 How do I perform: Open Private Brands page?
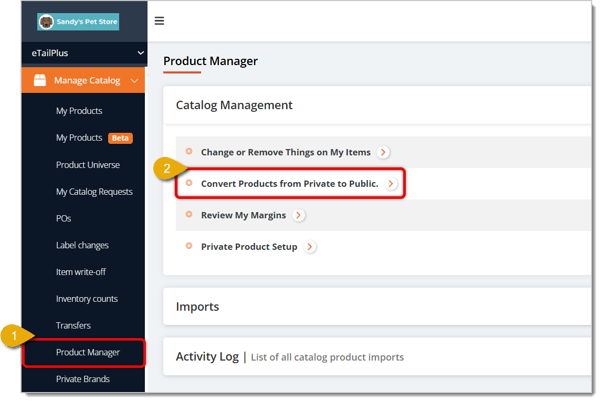83,379
